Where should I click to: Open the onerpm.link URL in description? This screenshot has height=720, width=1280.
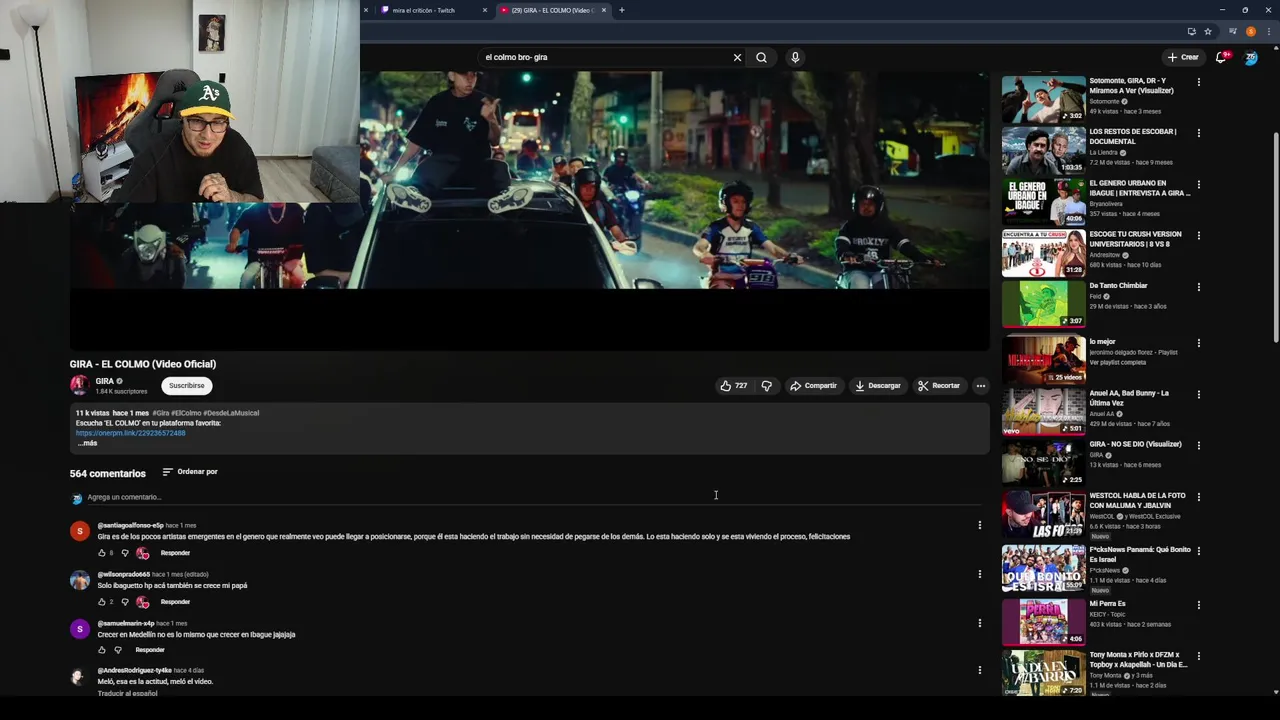pyautogui.click(x=130, y=433)
